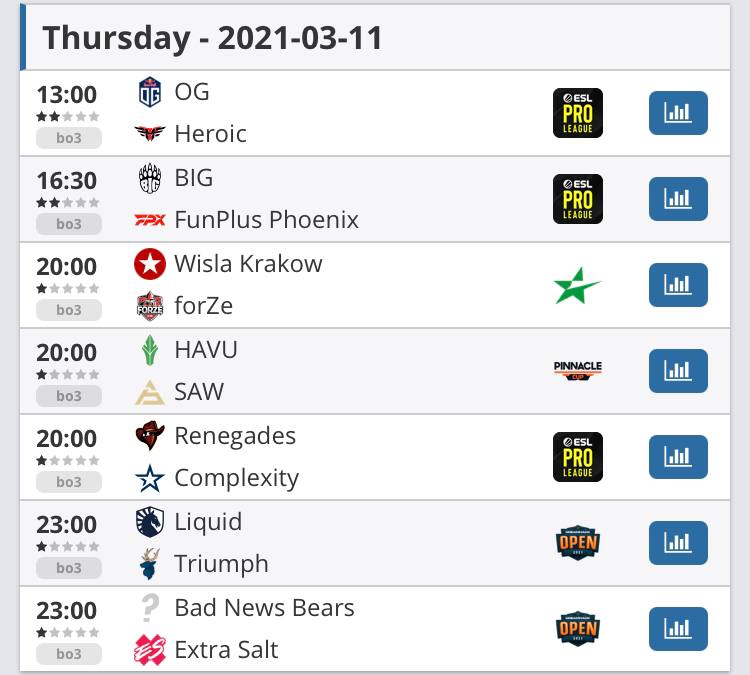Image resolution: width=750 pixels, height=675 pixels.
Task: Open stats for BIG vs FunPlus Phoenix
Action: tap(678, 199)
